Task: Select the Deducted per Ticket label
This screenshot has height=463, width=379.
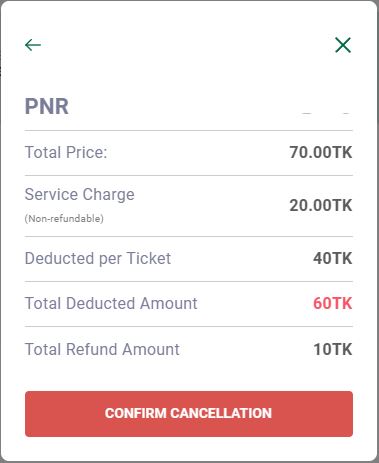Action: click(x=98, y=258)
